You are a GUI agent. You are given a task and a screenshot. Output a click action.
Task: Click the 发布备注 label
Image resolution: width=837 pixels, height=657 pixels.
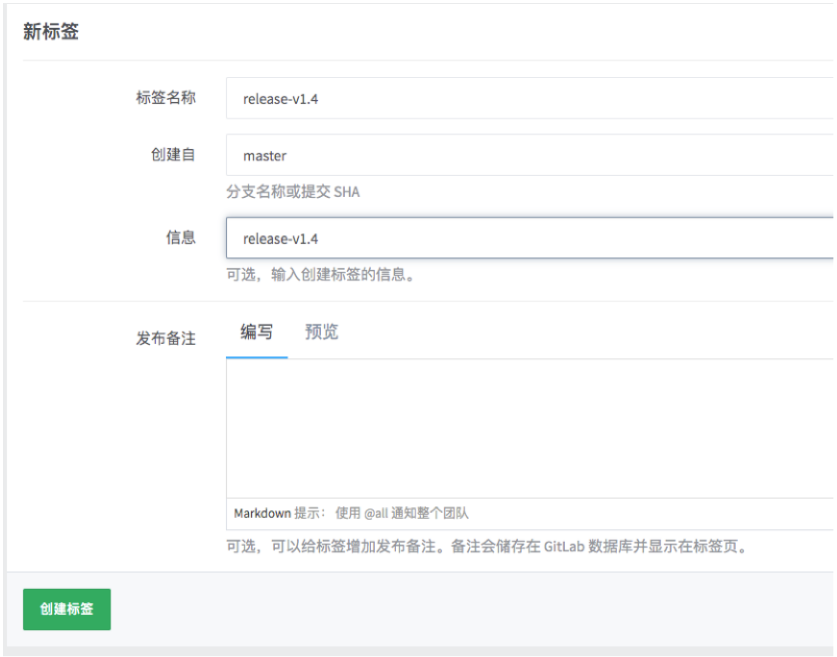tap(165, 338)
